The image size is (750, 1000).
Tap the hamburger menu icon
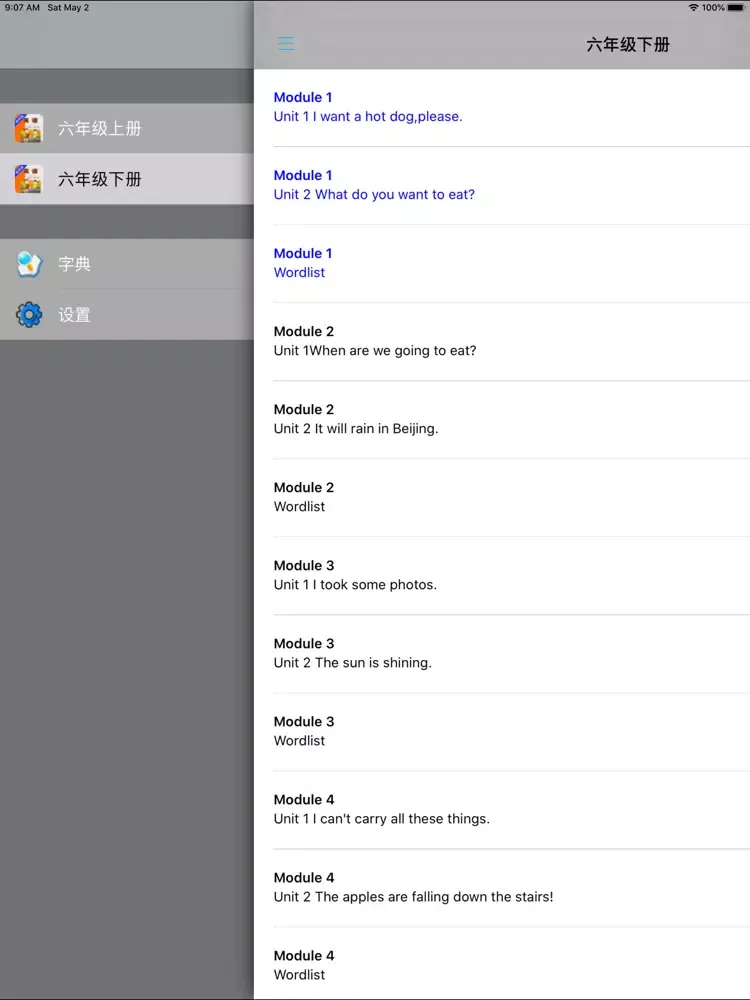coord(286,43)
